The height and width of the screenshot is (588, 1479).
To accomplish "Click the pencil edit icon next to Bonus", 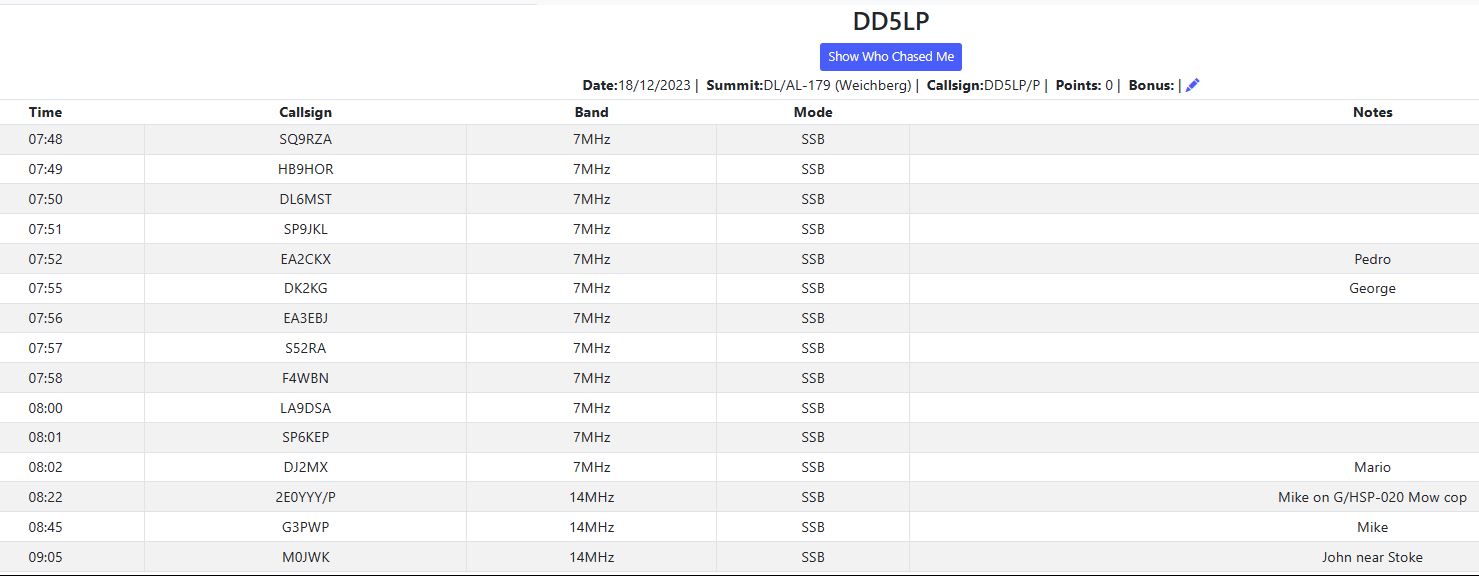I will tap(1192, 86).
